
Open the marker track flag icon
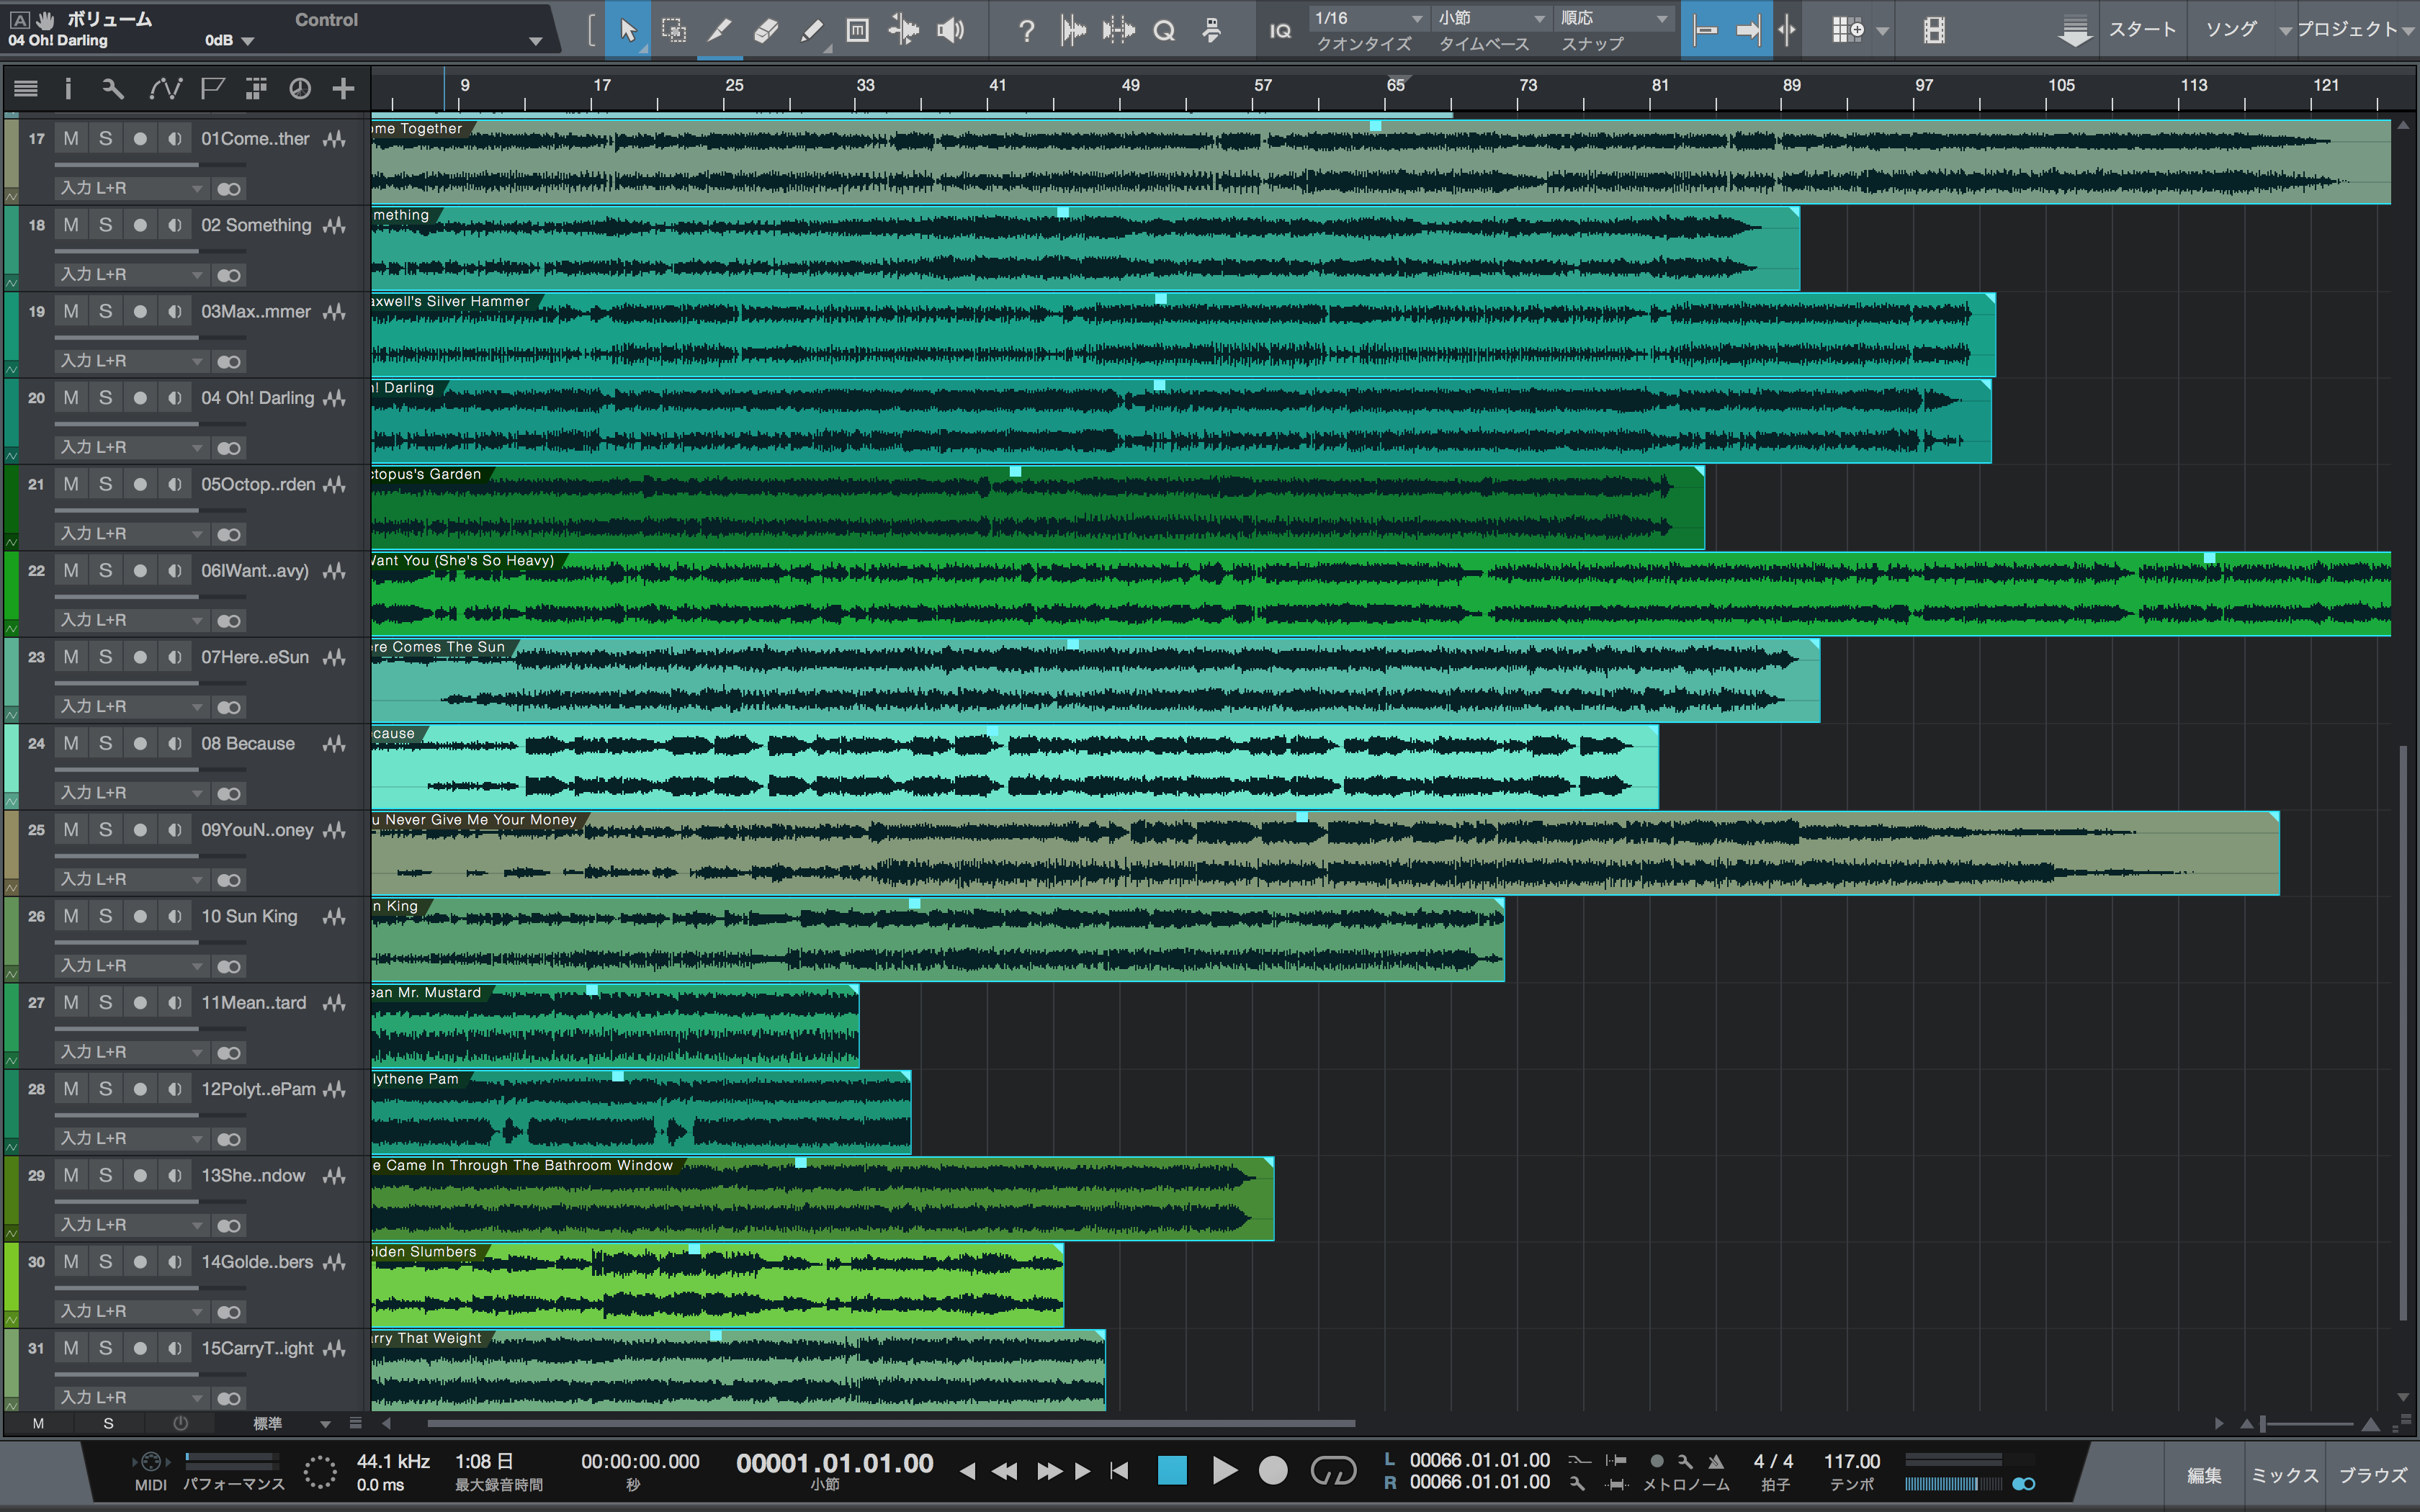tap(212, 89)
